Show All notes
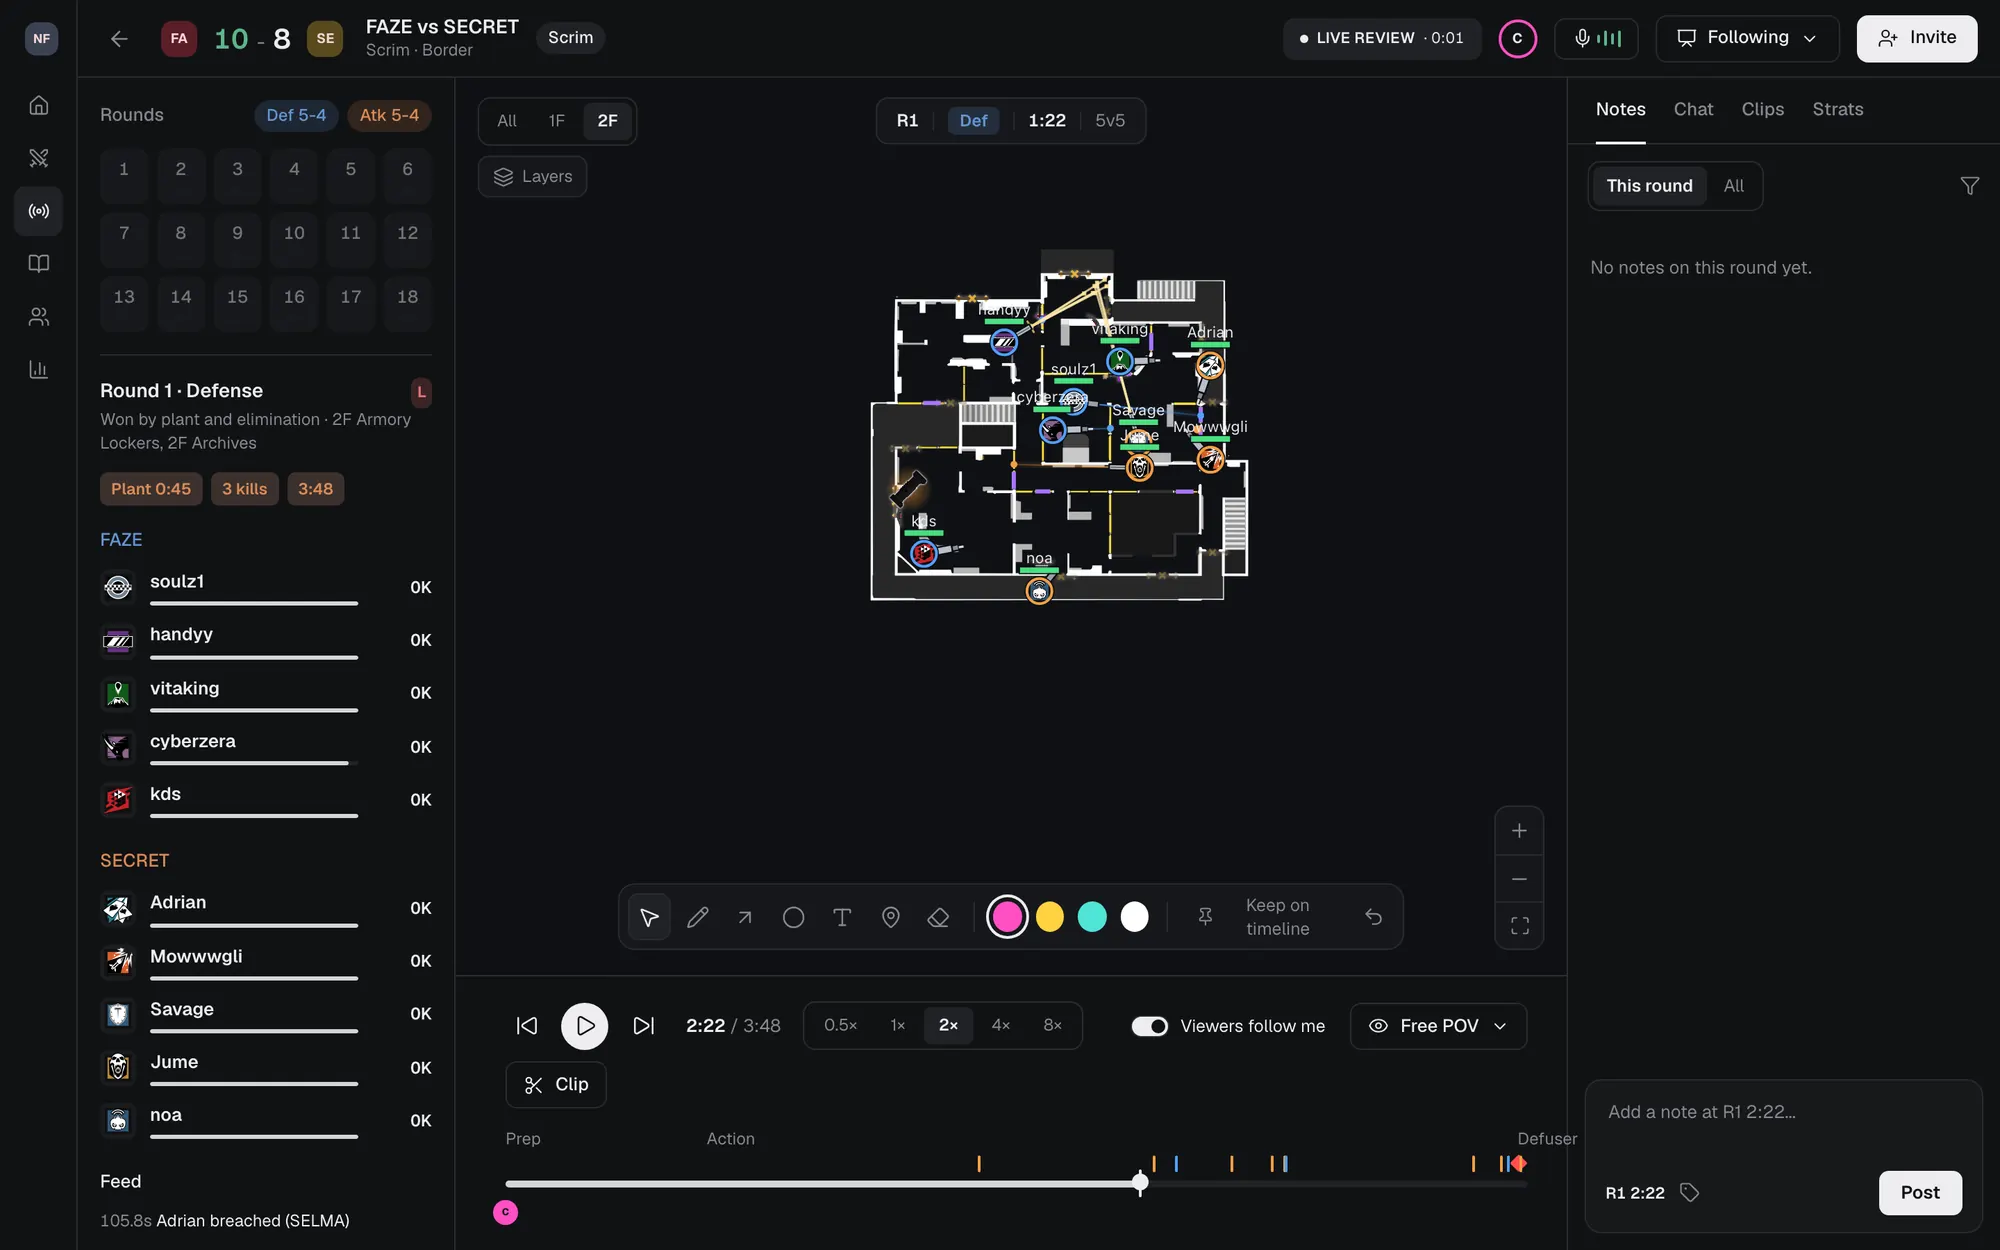2000x1250 pixels. 1733,186
